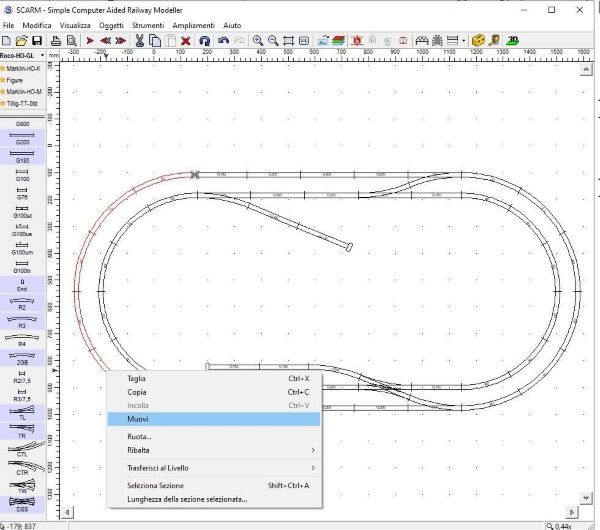Click the New project icon
This screenshot has height=530, width=600.
point(8,41)
